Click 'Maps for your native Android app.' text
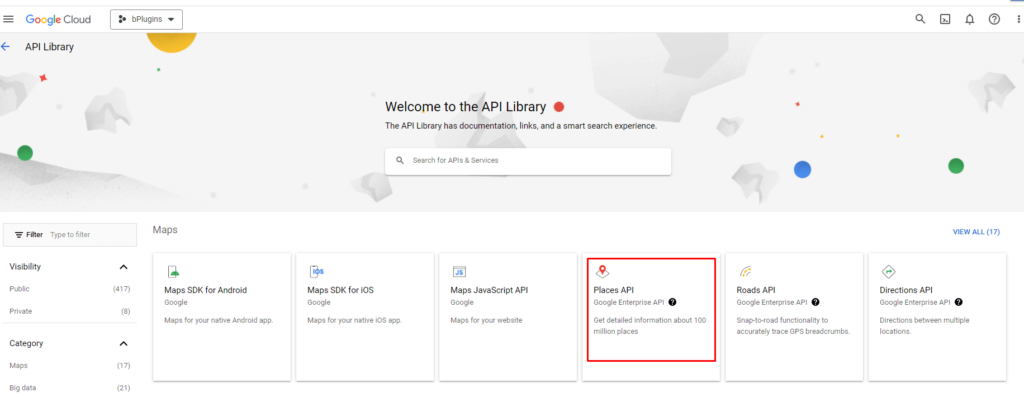1024x397 pixels. pyautogui.click(x=219, y=321)
